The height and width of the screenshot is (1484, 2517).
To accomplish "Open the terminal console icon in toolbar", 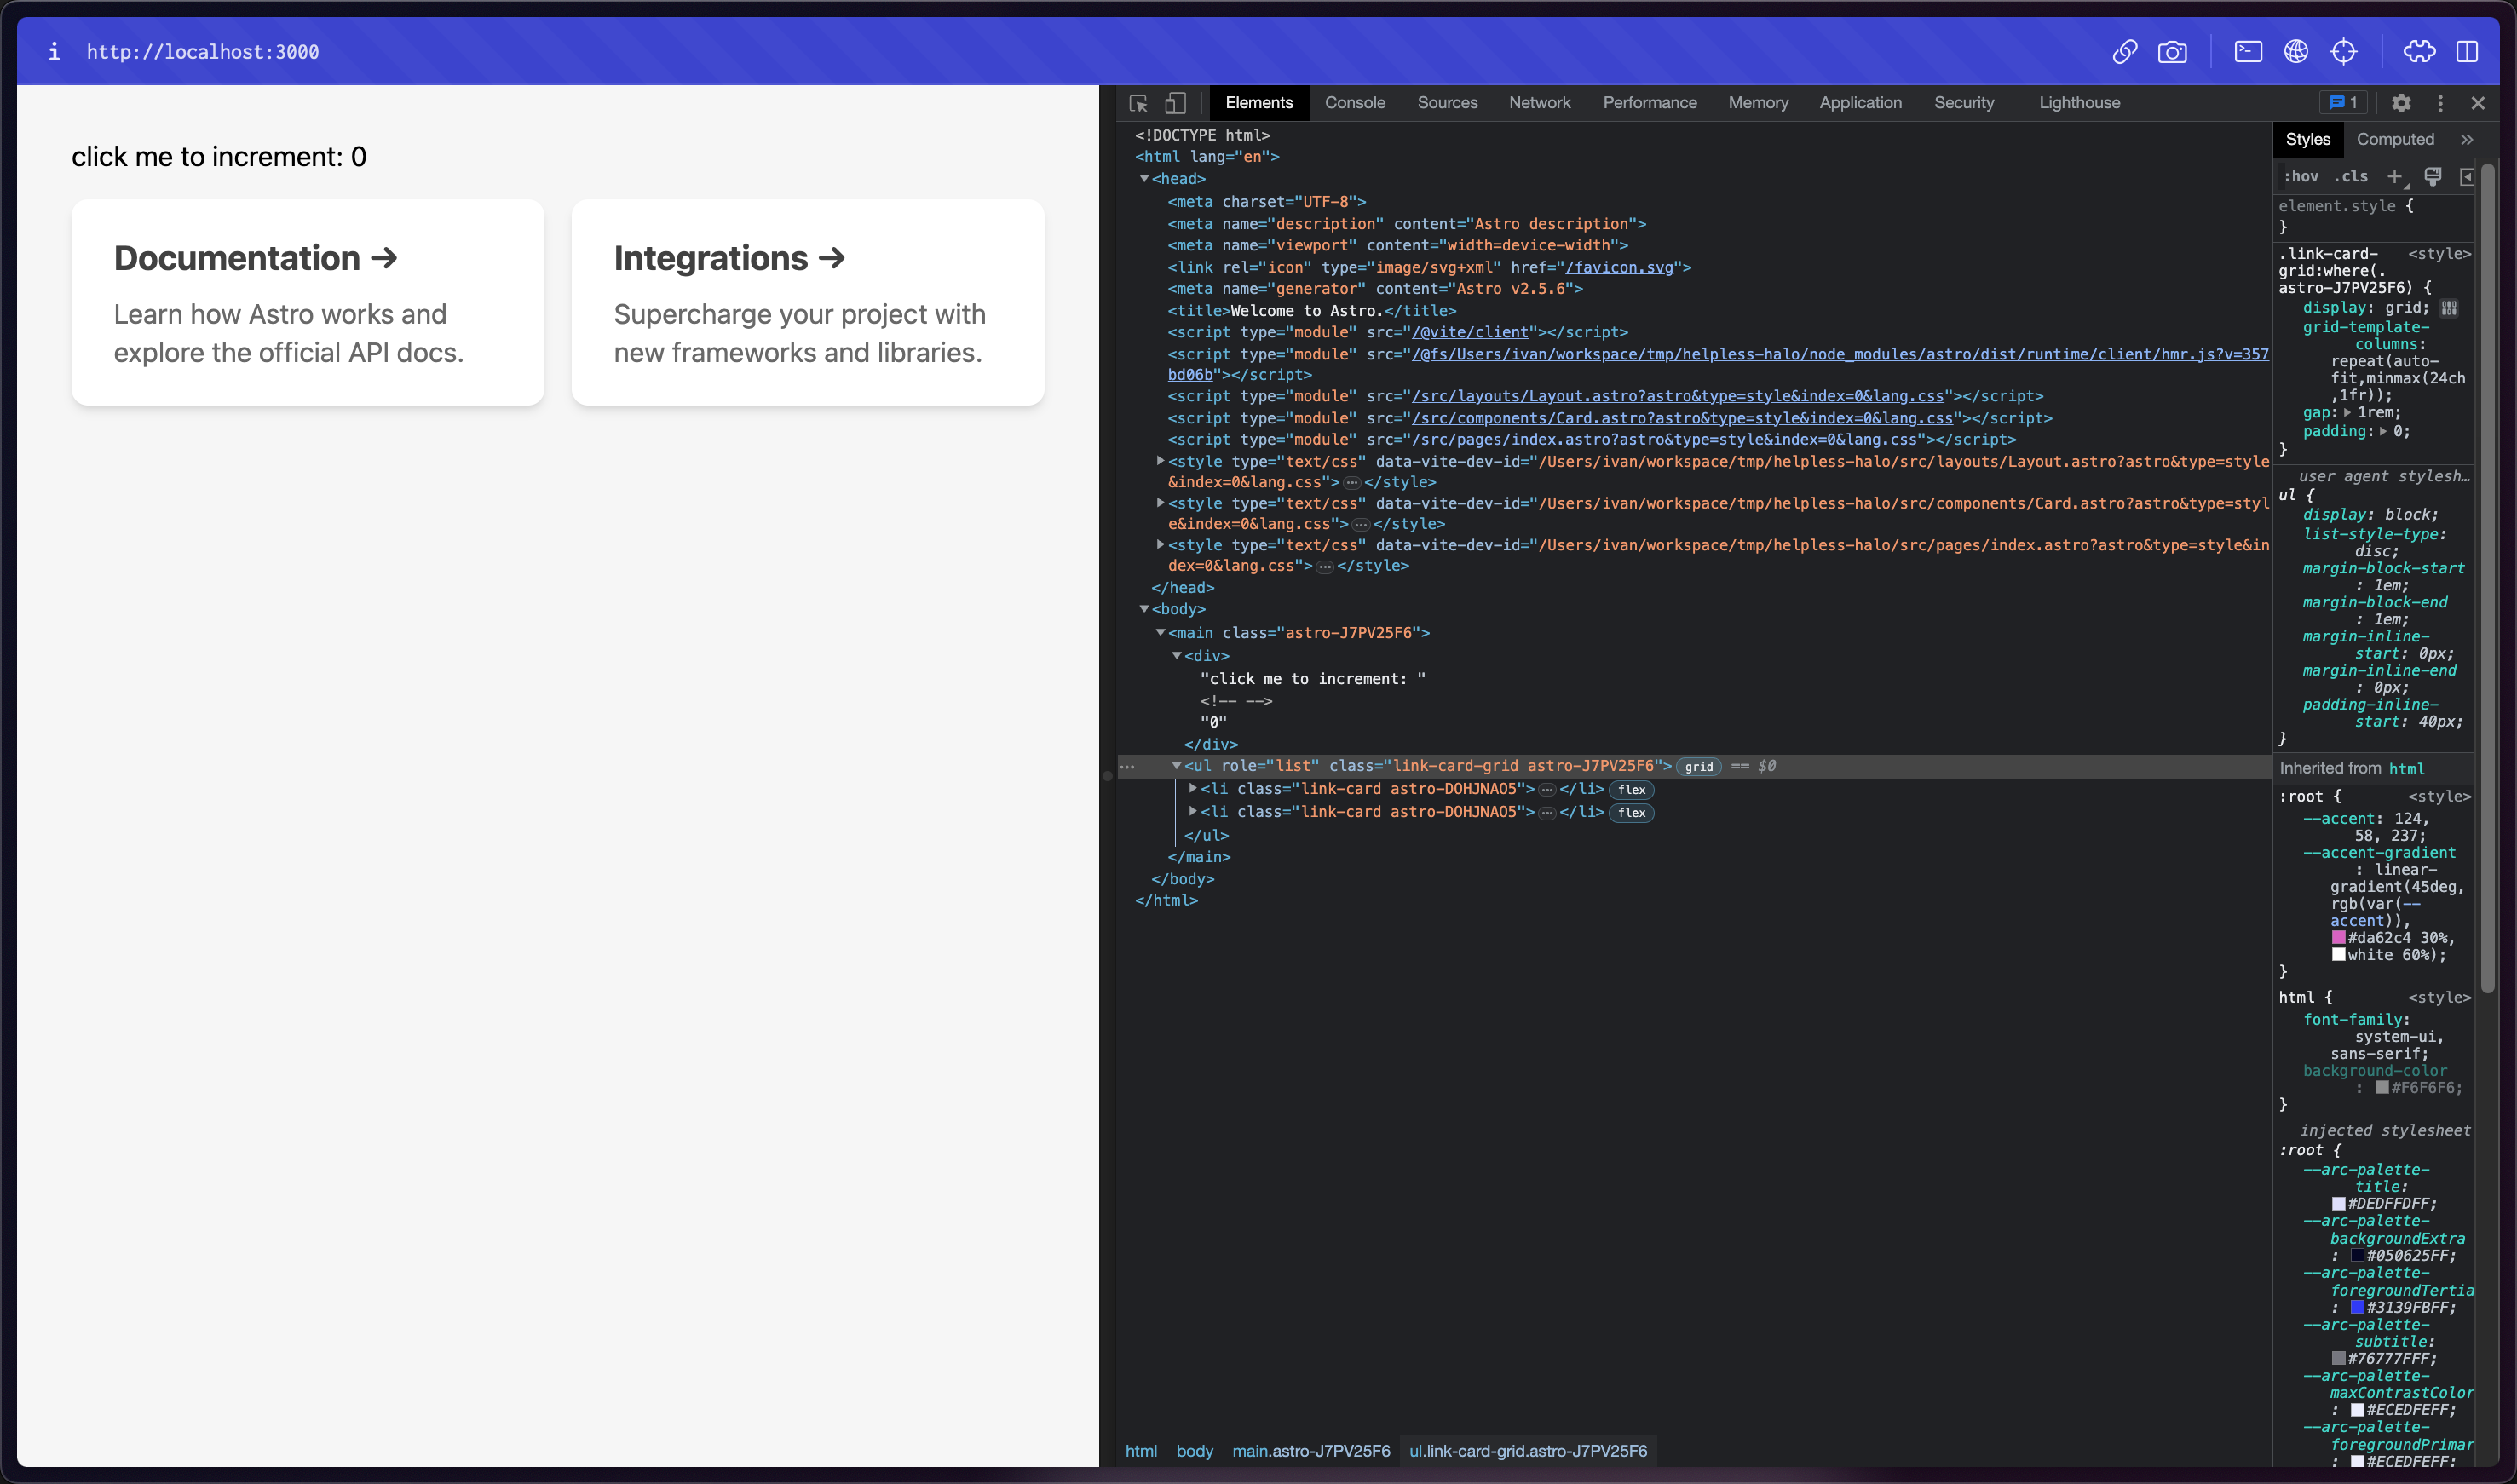I will (x=2248, y=52).
